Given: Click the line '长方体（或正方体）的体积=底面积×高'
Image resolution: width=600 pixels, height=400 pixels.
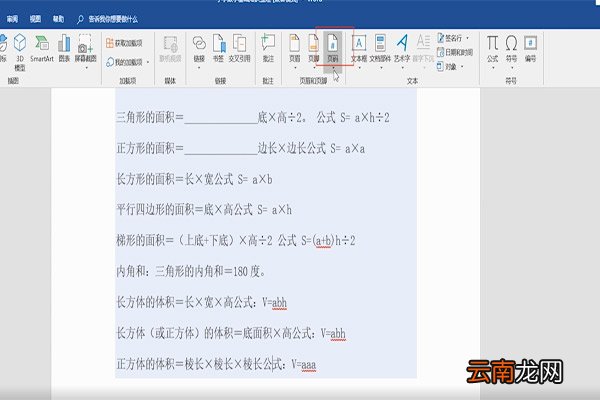Looking at the screenshot, I should point(231,333).
